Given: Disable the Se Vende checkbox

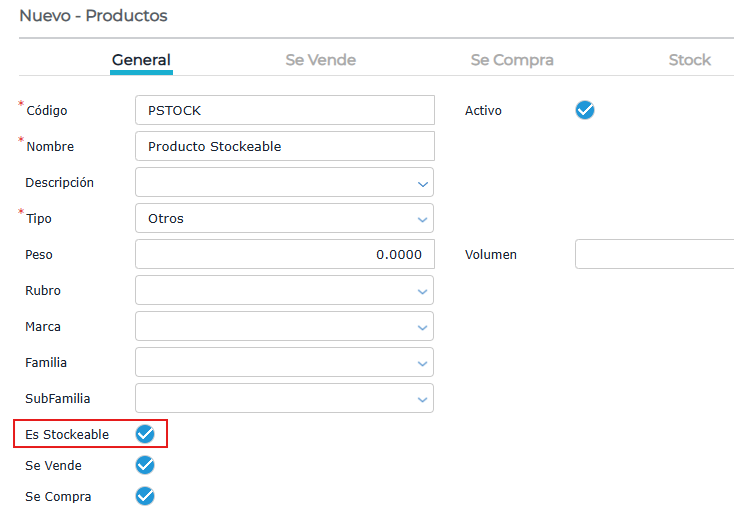Looking at the screenshot, I should pos(145,465).
